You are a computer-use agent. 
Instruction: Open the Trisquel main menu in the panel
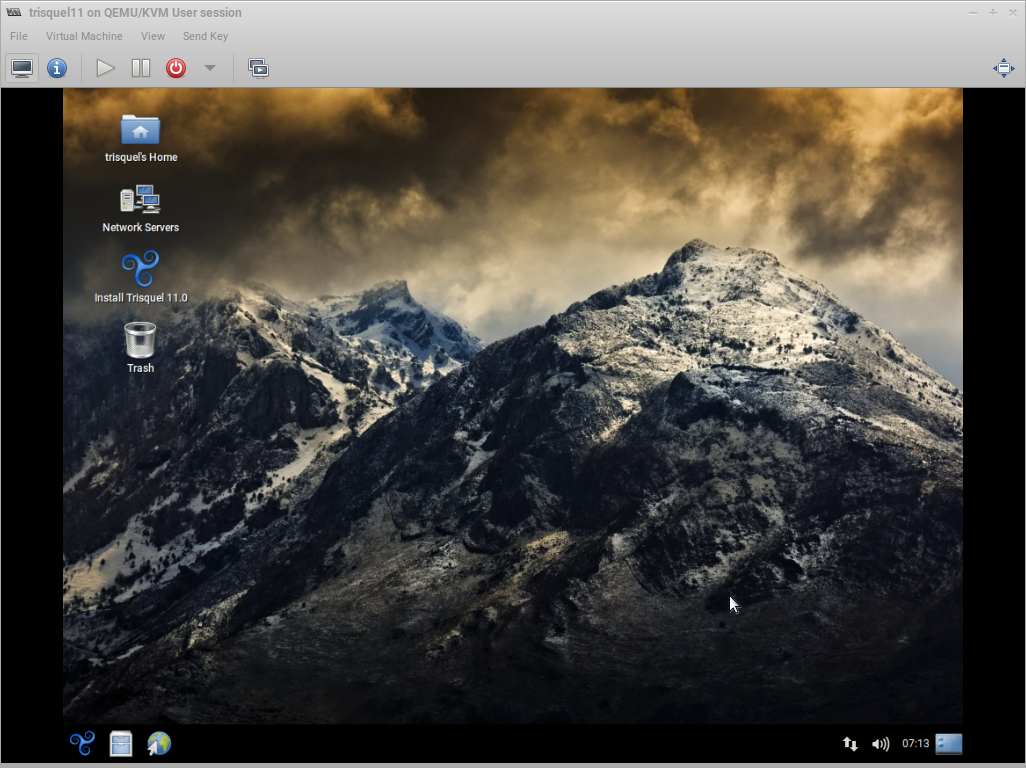(82, 743)
